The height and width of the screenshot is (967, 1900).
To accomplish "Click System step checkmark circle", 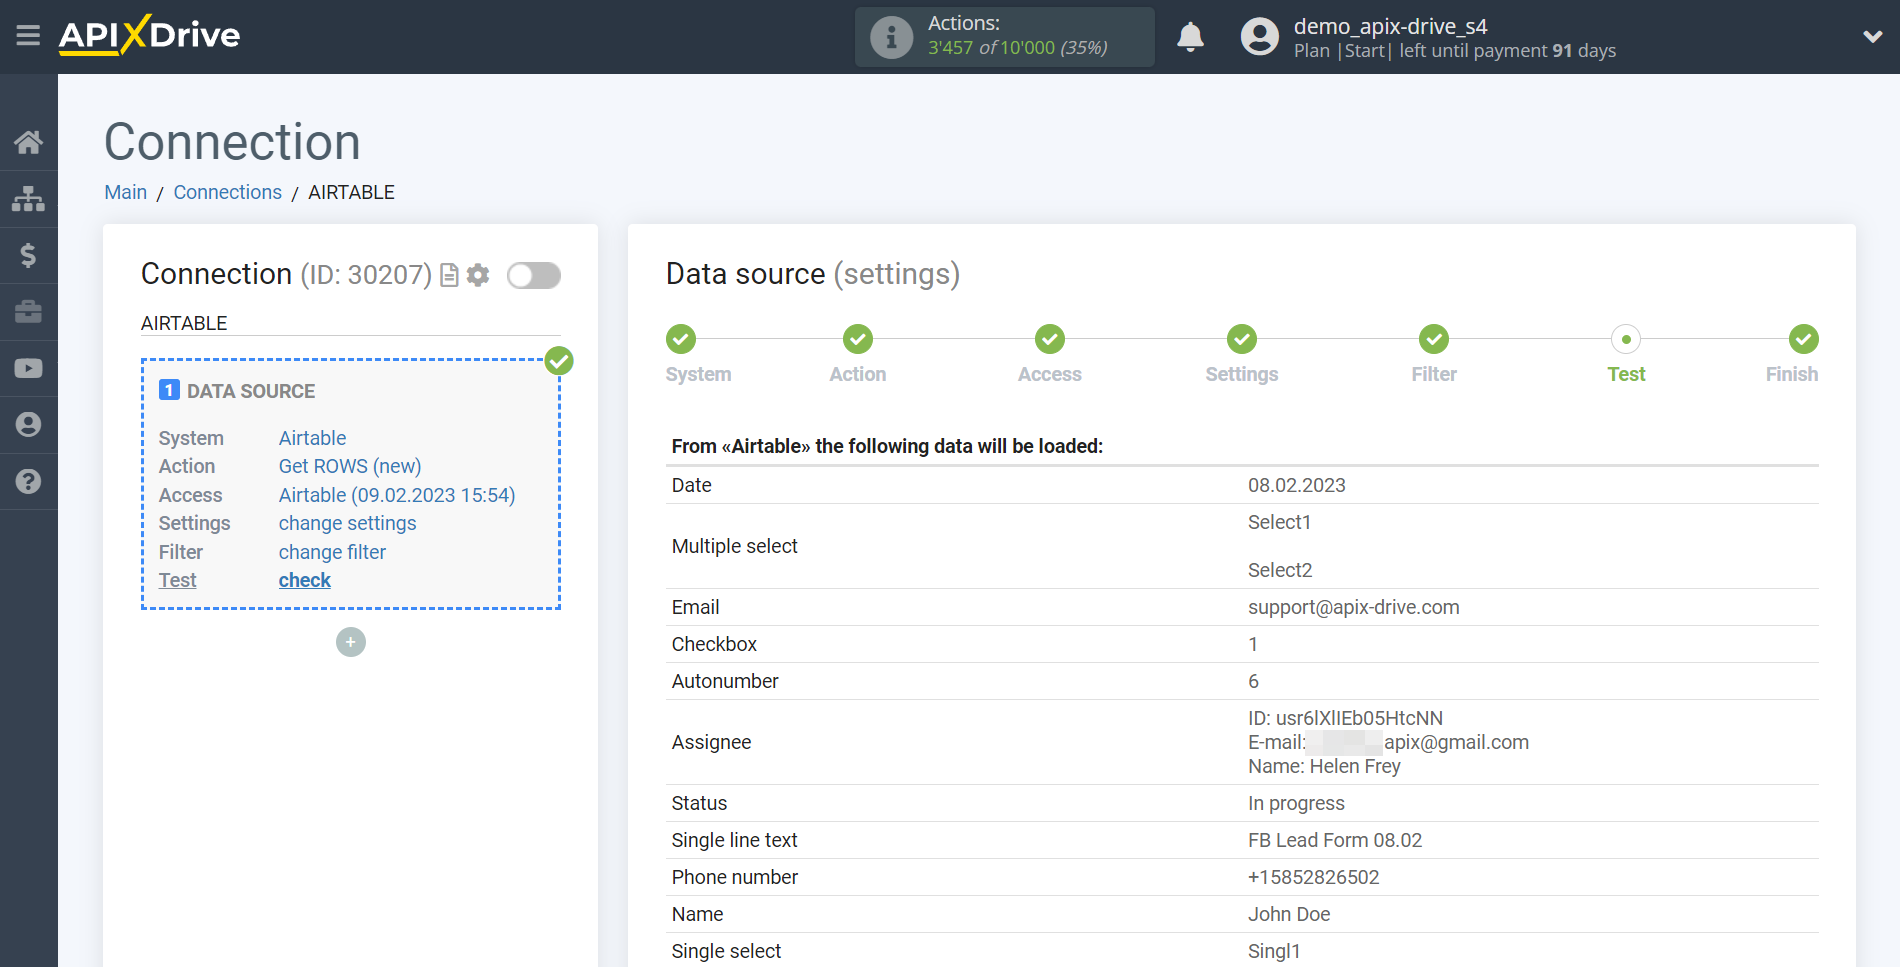I will tap(681, 339).
